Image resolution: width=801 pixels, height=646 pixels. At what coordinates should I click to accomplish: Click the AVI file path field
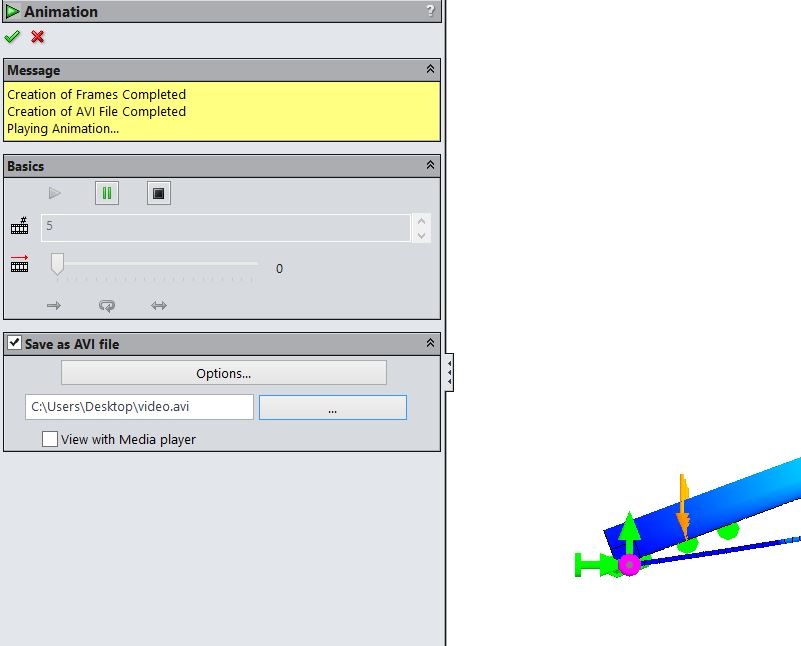point(139,407)
